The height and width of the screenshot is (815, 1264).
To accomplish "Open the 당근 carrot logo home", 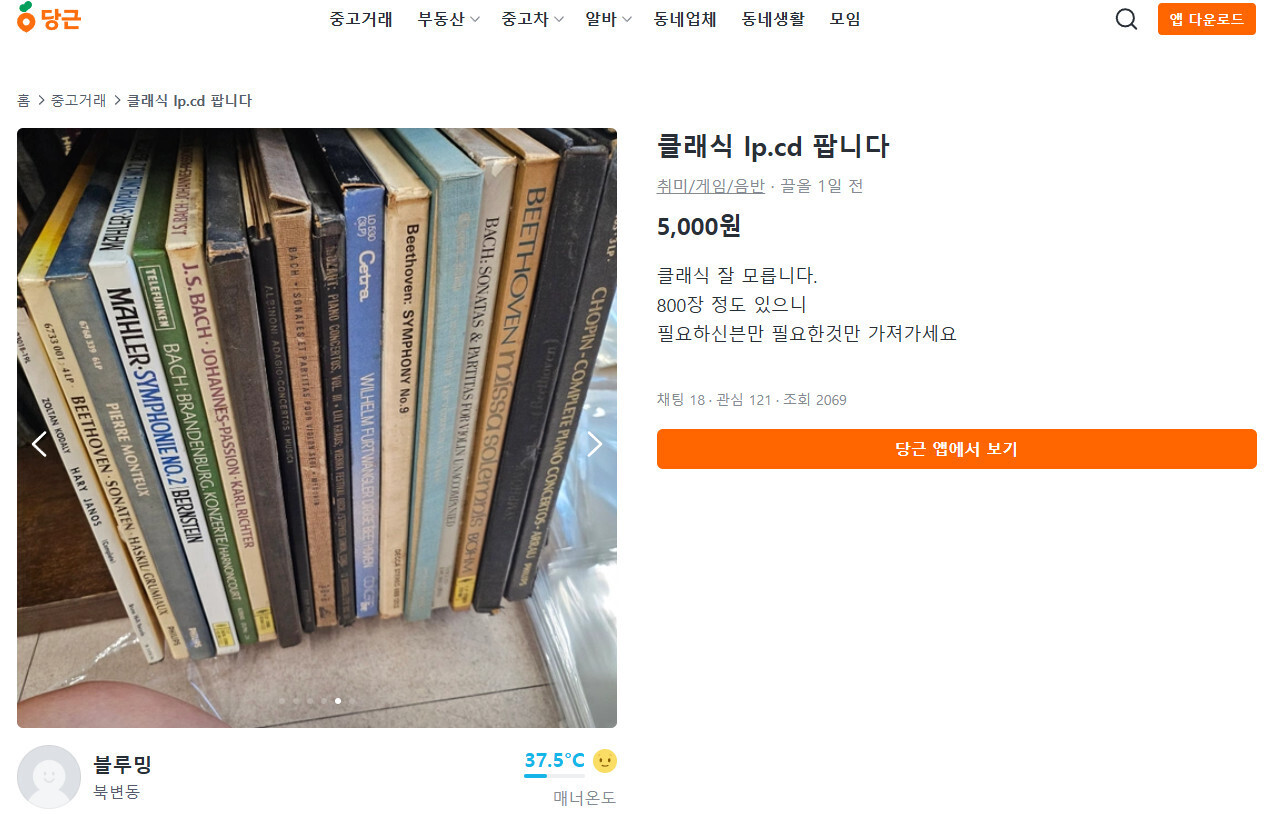I will pos(49,17).
